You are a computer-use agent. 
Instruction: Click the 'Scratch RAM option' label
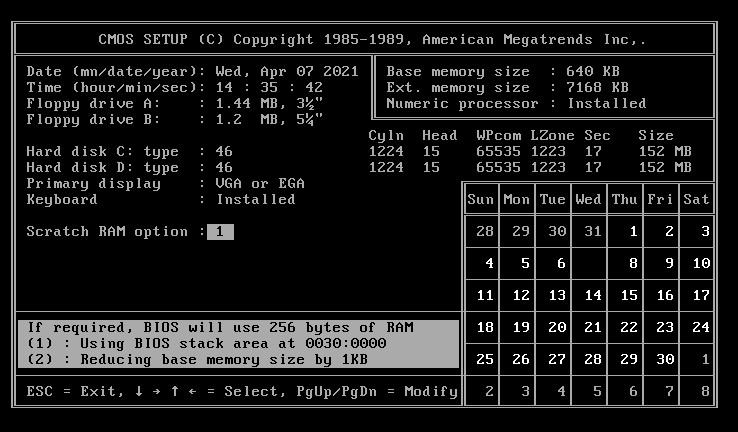point(107,232)
